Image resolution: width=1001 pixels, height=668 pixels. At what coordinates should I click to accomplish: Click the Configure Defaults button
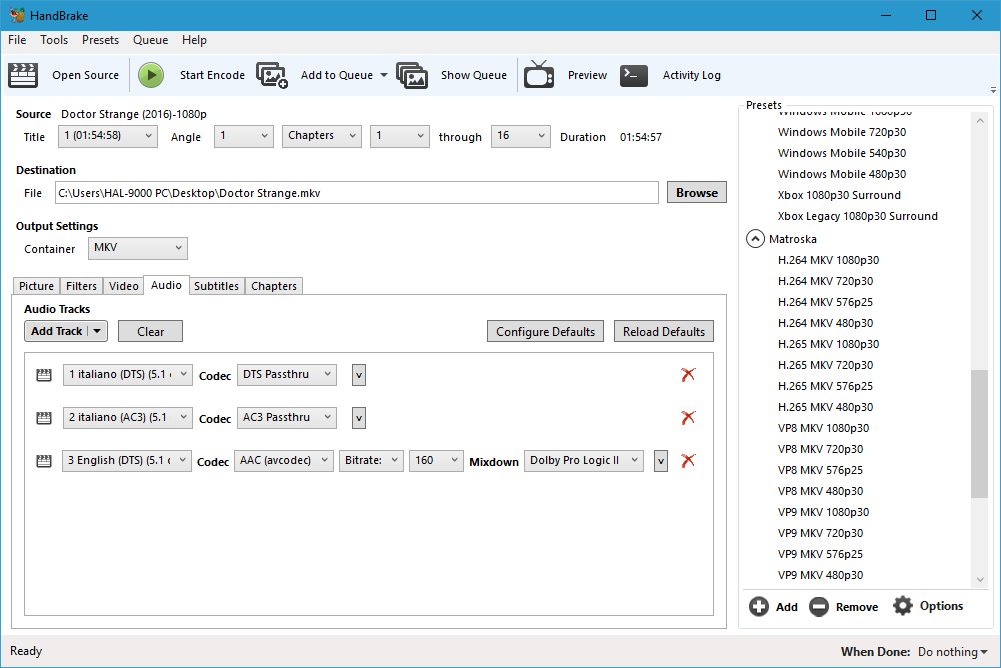coord(545,332)
